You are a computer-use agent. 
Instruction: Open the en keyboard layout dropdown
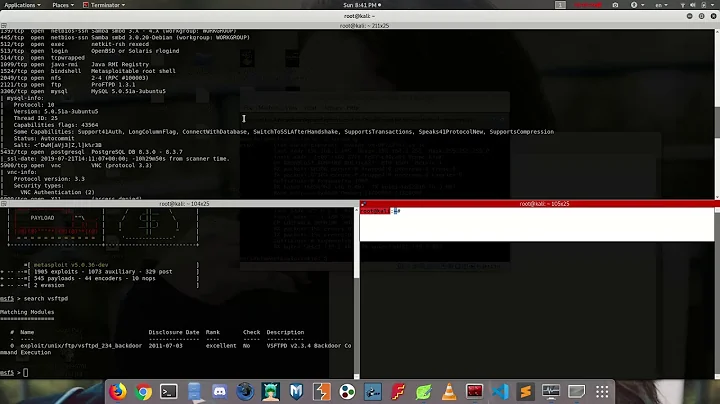click(661, 5)
